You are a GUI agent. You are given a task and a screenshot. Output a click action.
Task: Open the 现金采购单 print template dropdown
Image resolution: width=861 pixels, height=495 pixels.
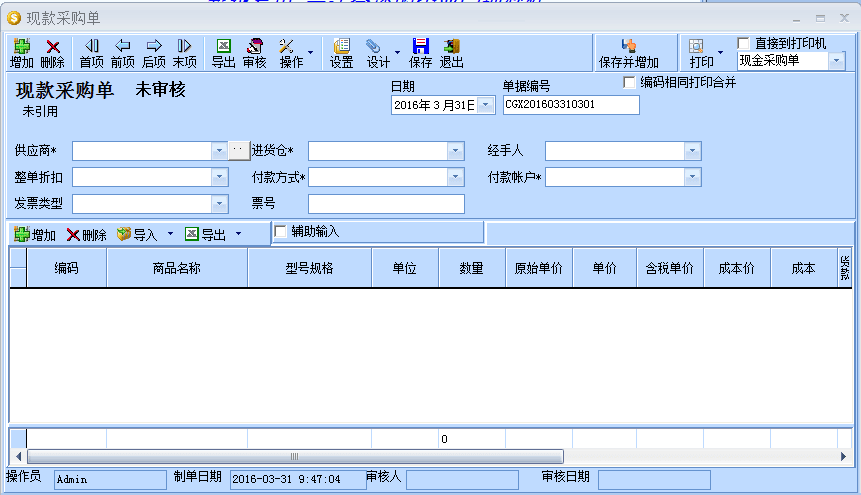837,61
